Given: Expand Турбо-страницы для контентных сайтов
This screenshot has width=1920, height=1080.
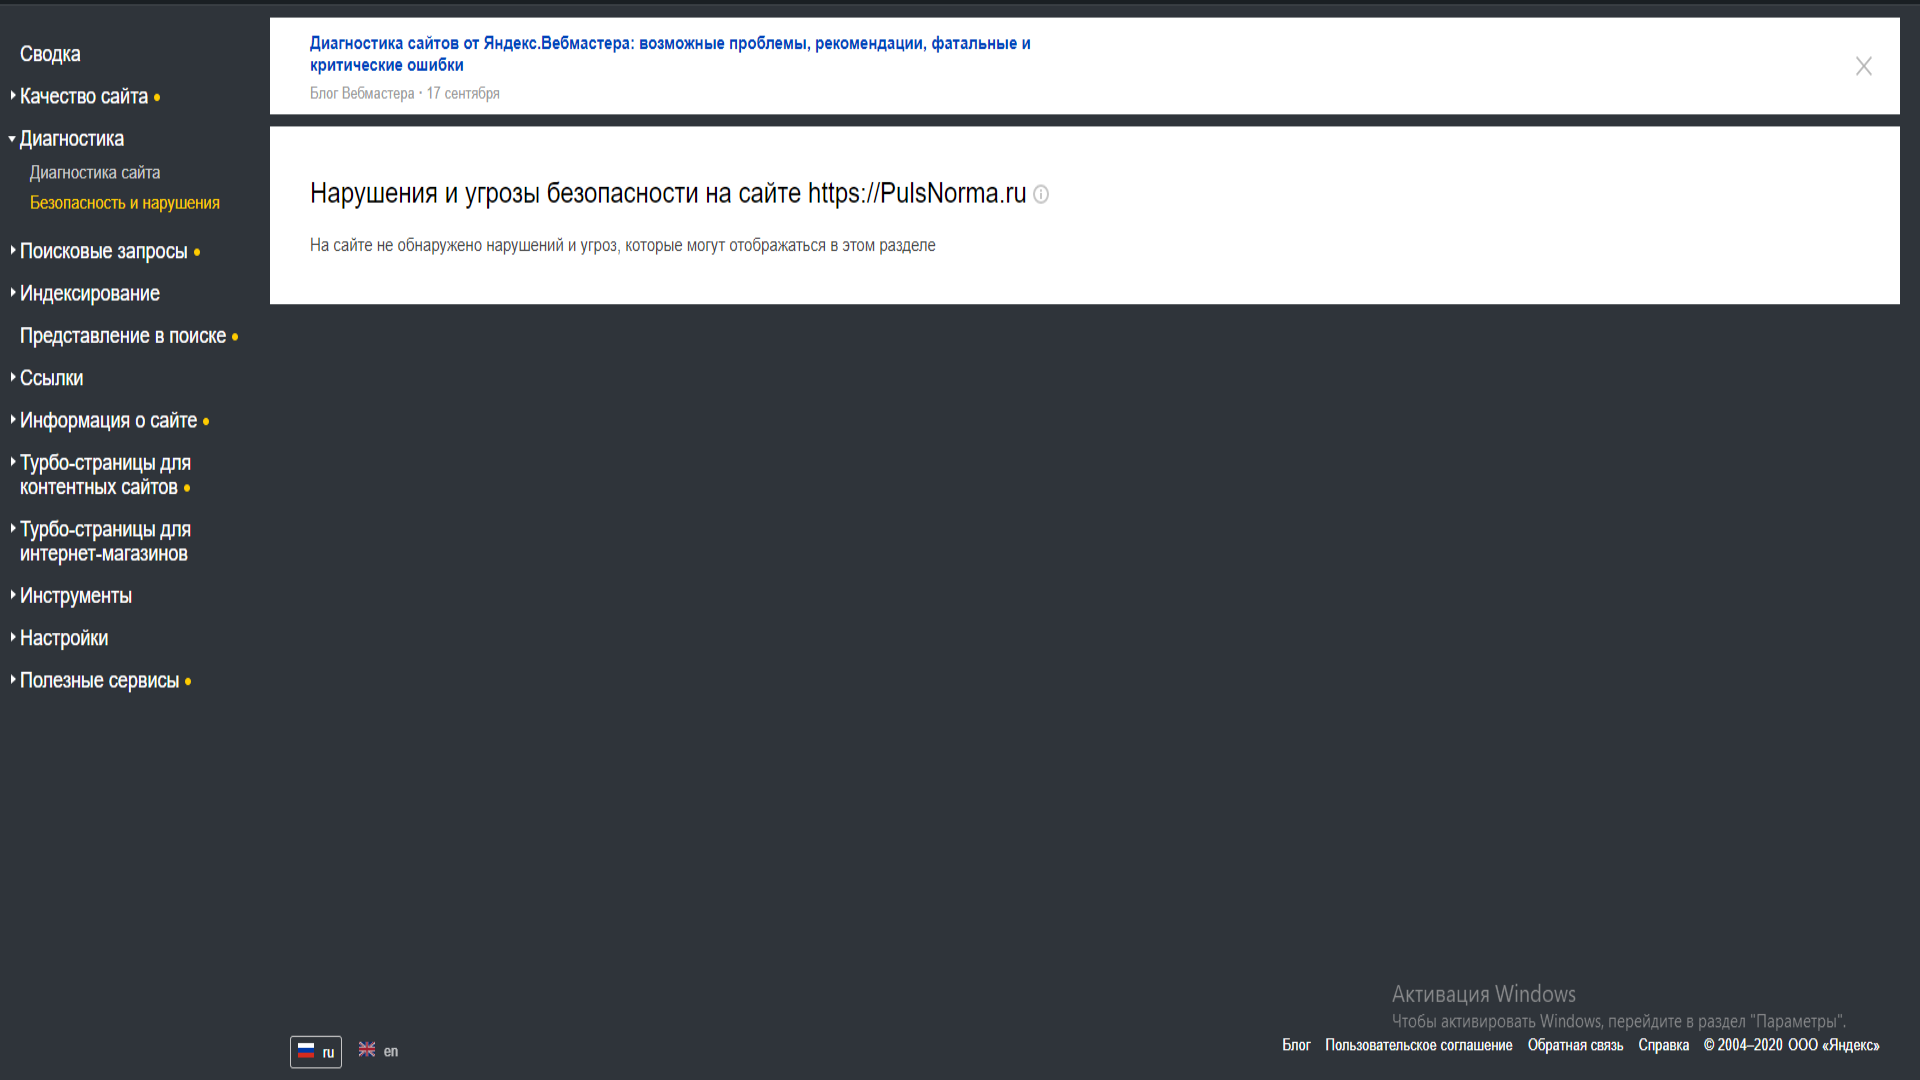Looking at the screenshot, I should pyautogui.click(x=105, y=475).
